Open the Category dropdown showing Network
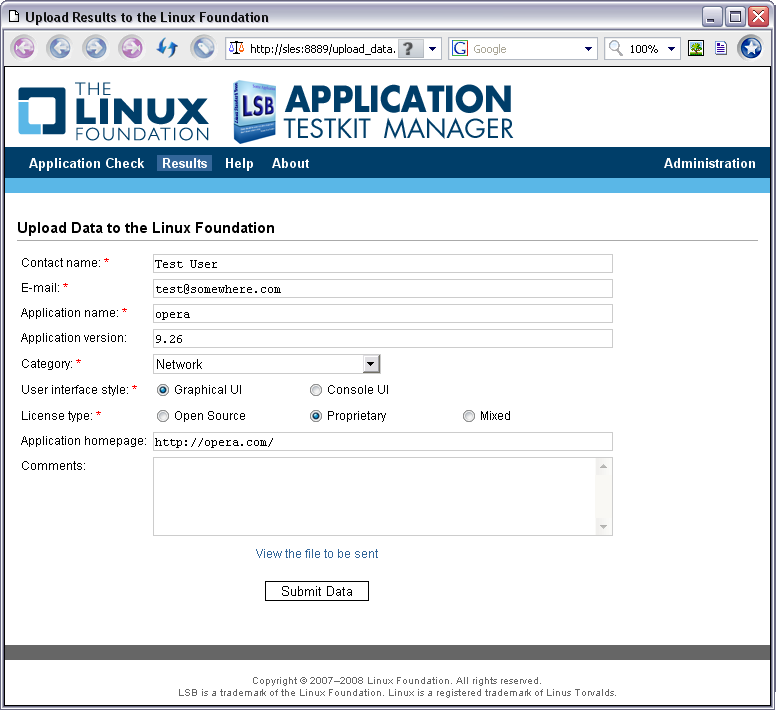This screenshot has height=710, width=776. tap(267, 364)
